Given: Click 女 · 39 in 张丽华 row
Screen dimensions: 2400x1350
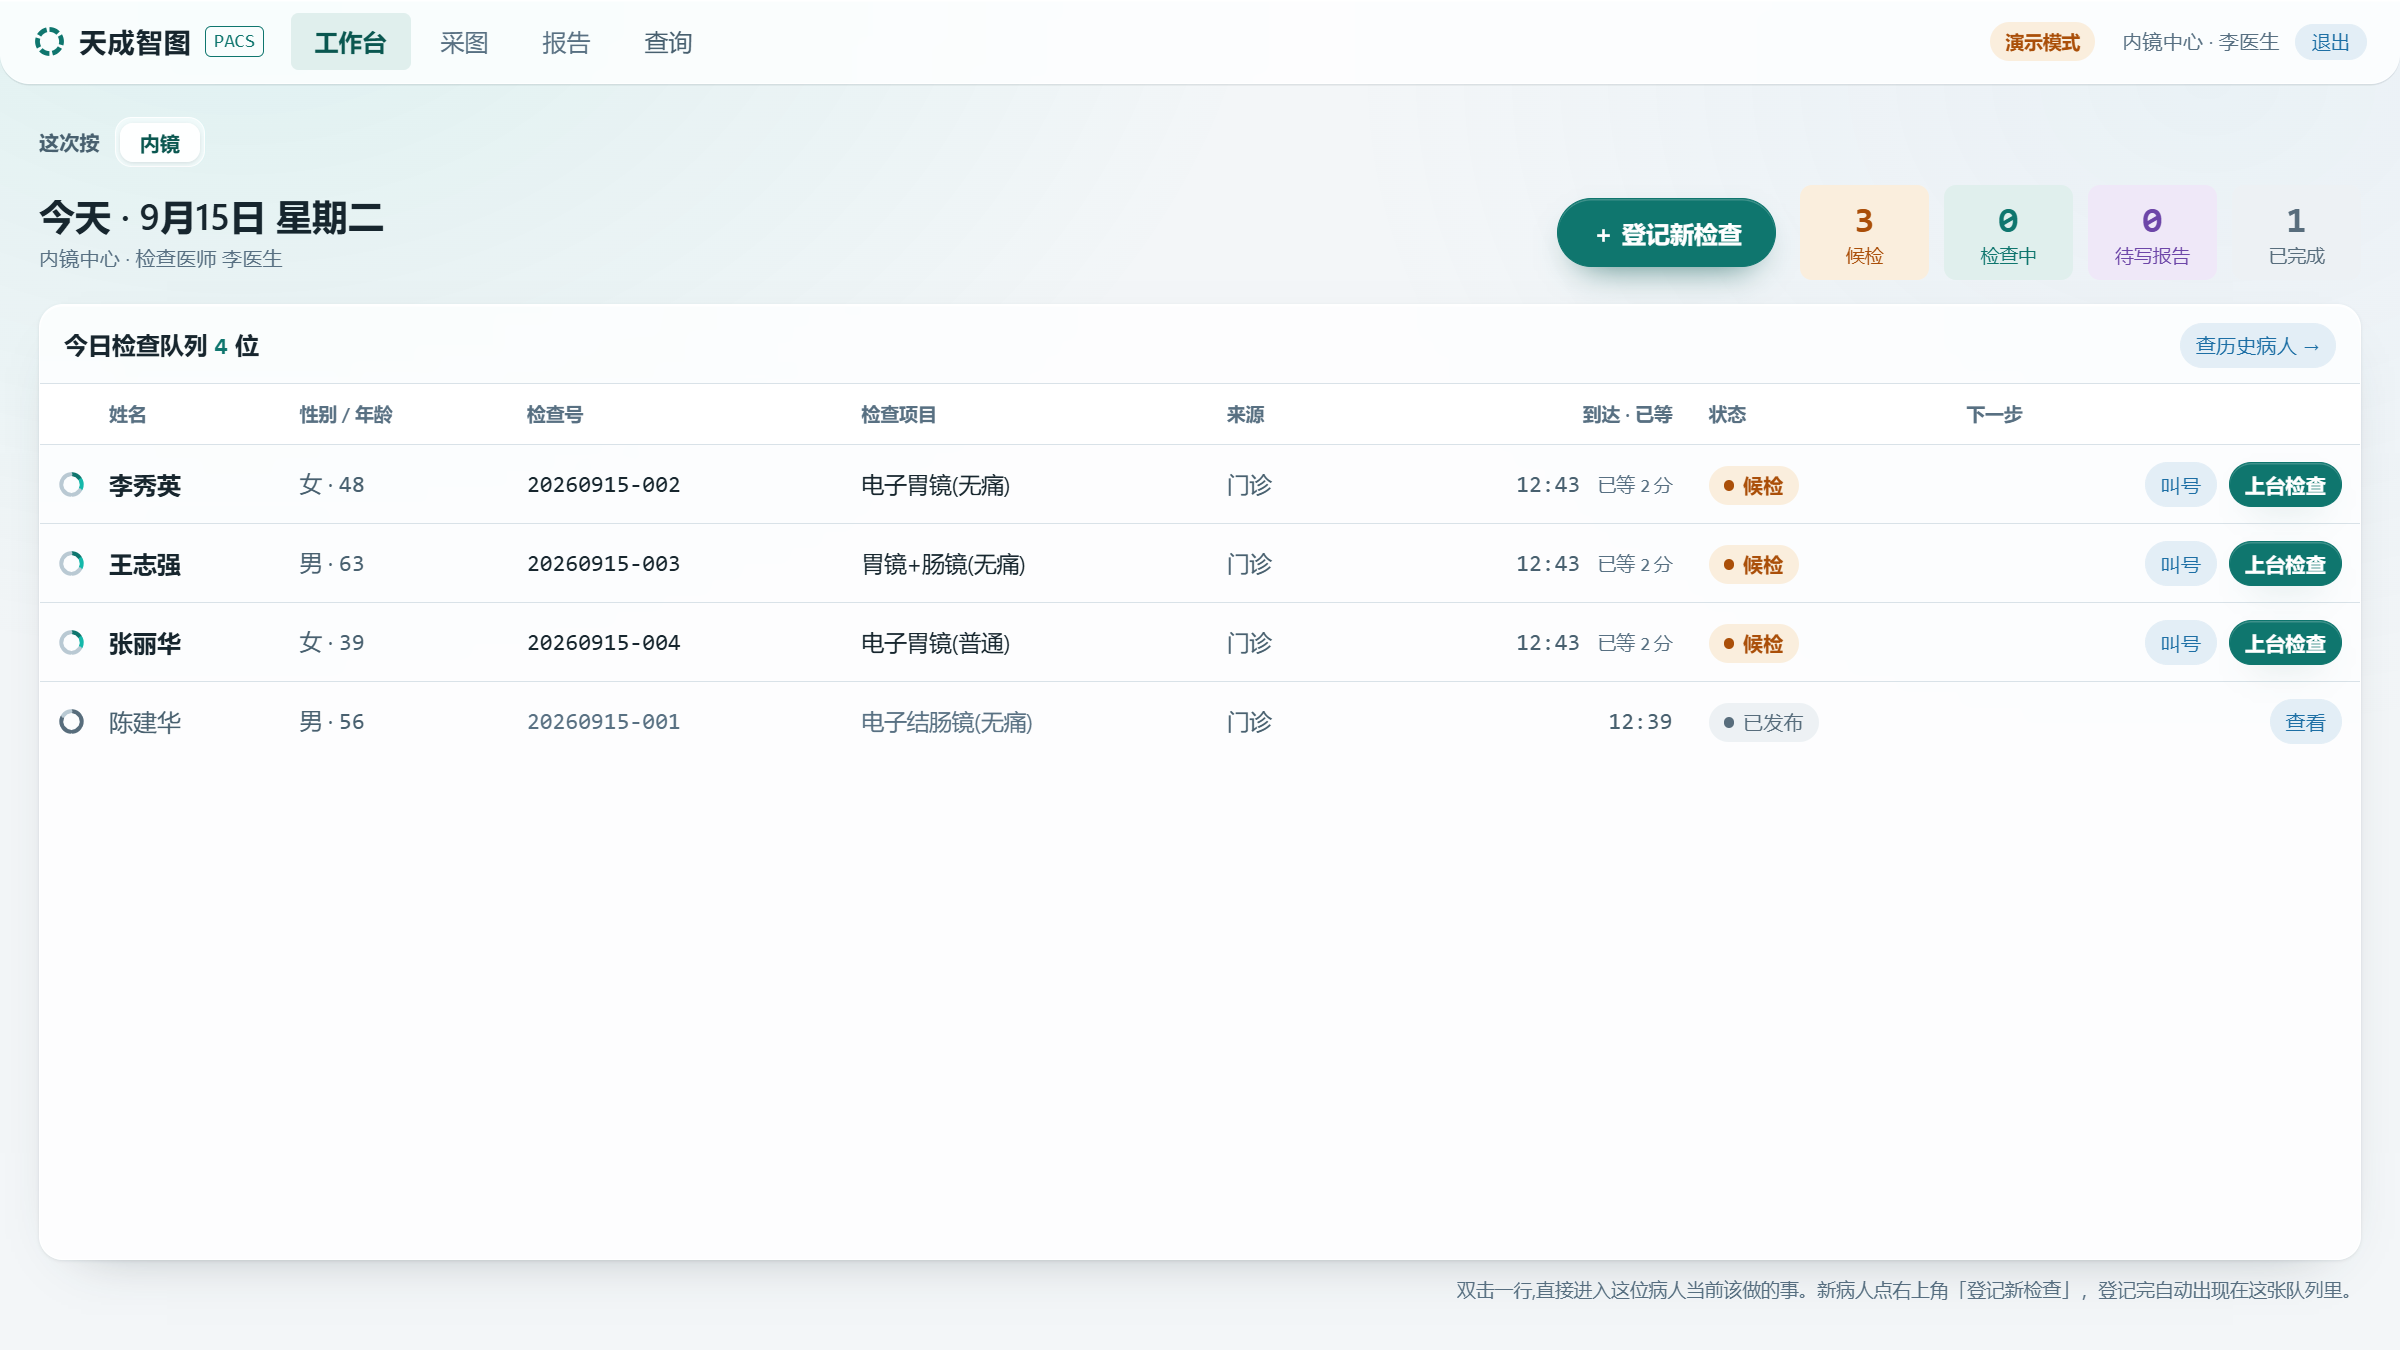Looking at the screenshot, I should [x=332, y=643].
